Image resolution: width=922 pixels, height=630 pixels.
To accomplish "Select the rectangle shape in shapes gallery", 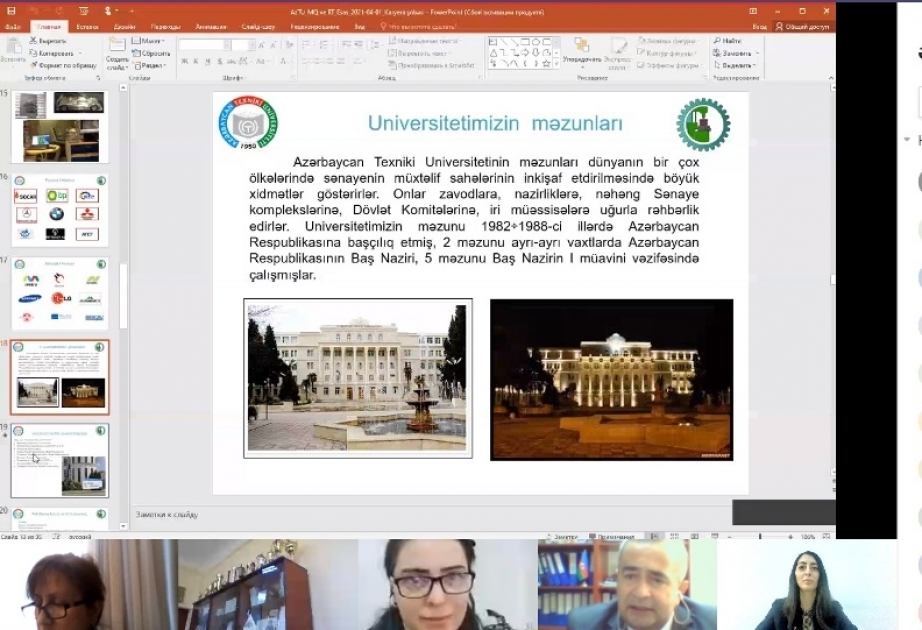I will point(526,42).
